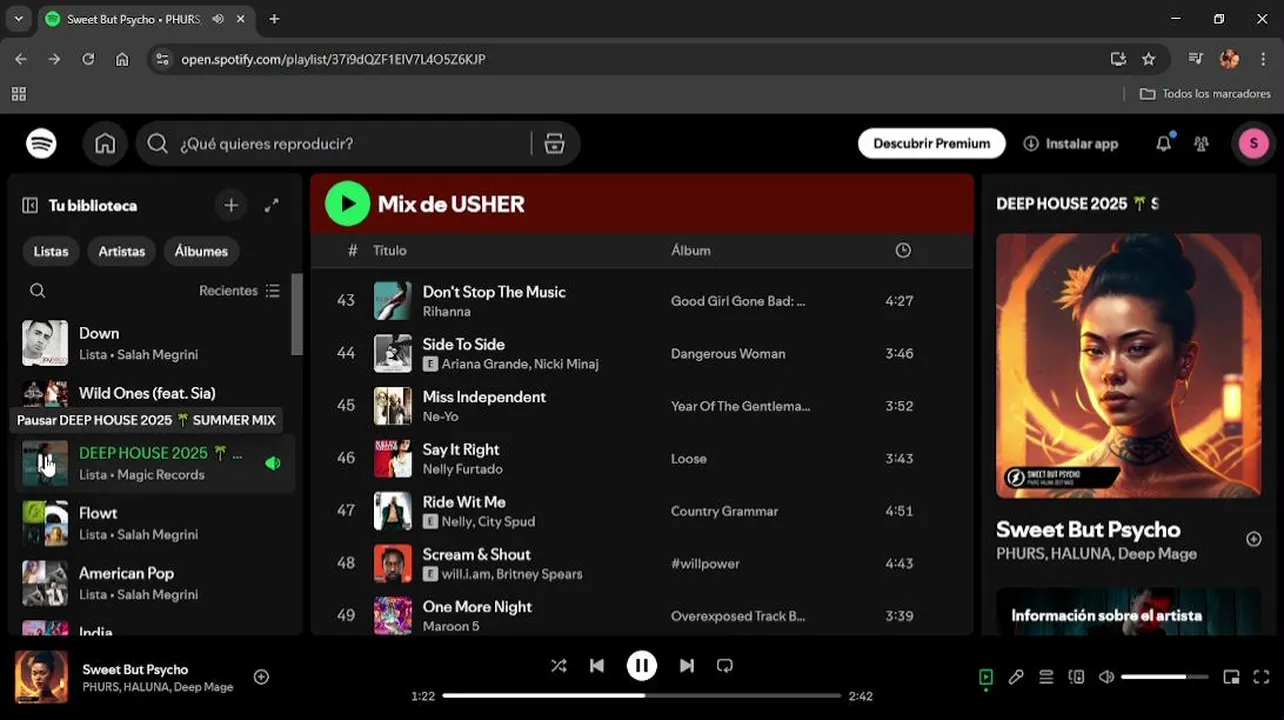The width and height of the screenshot is (1284, 720).
Task: Expand library to full view arrow
Action: (x=271, y=205)
